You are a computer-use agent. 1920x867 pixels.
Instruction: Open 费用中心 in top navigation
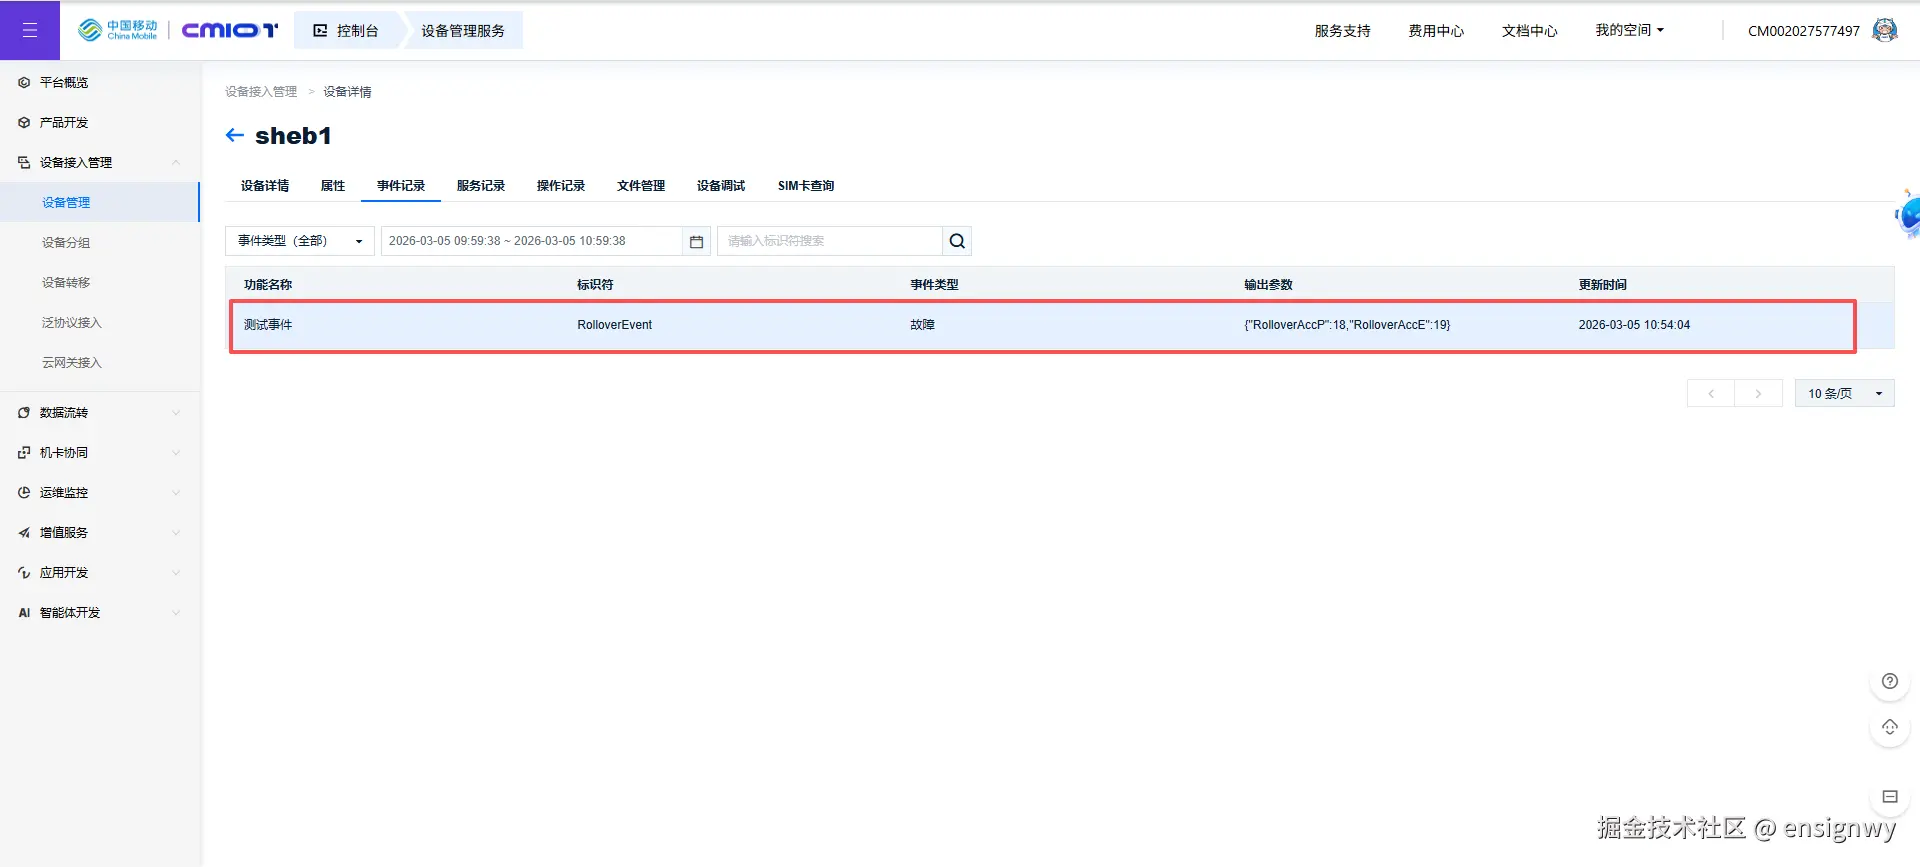pos(1436,31)
